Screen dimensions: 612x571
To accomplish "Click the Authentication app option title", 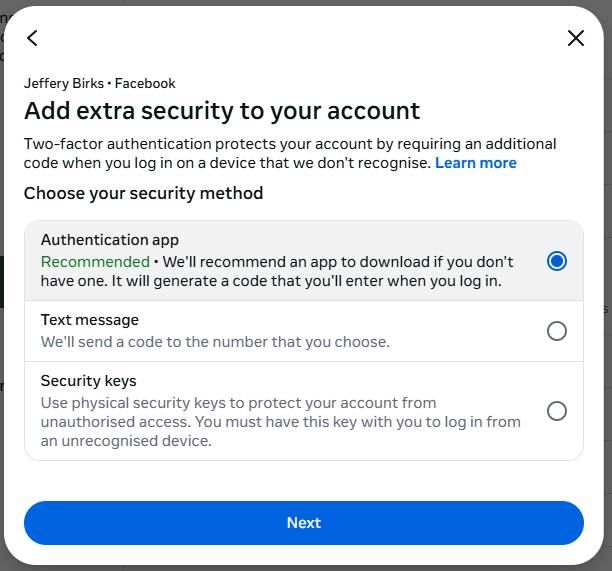I will pos(110,240).
